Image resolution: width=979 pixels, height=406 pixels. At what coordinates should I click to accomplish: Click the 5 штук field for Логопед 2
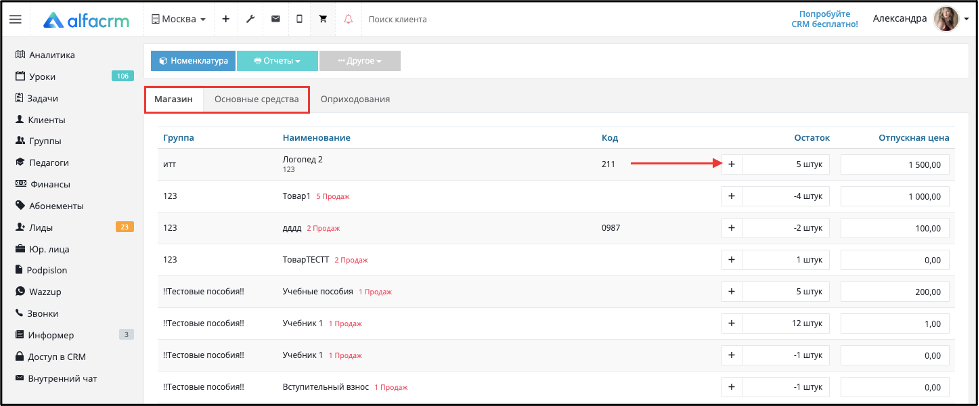(x=786, y=165)
